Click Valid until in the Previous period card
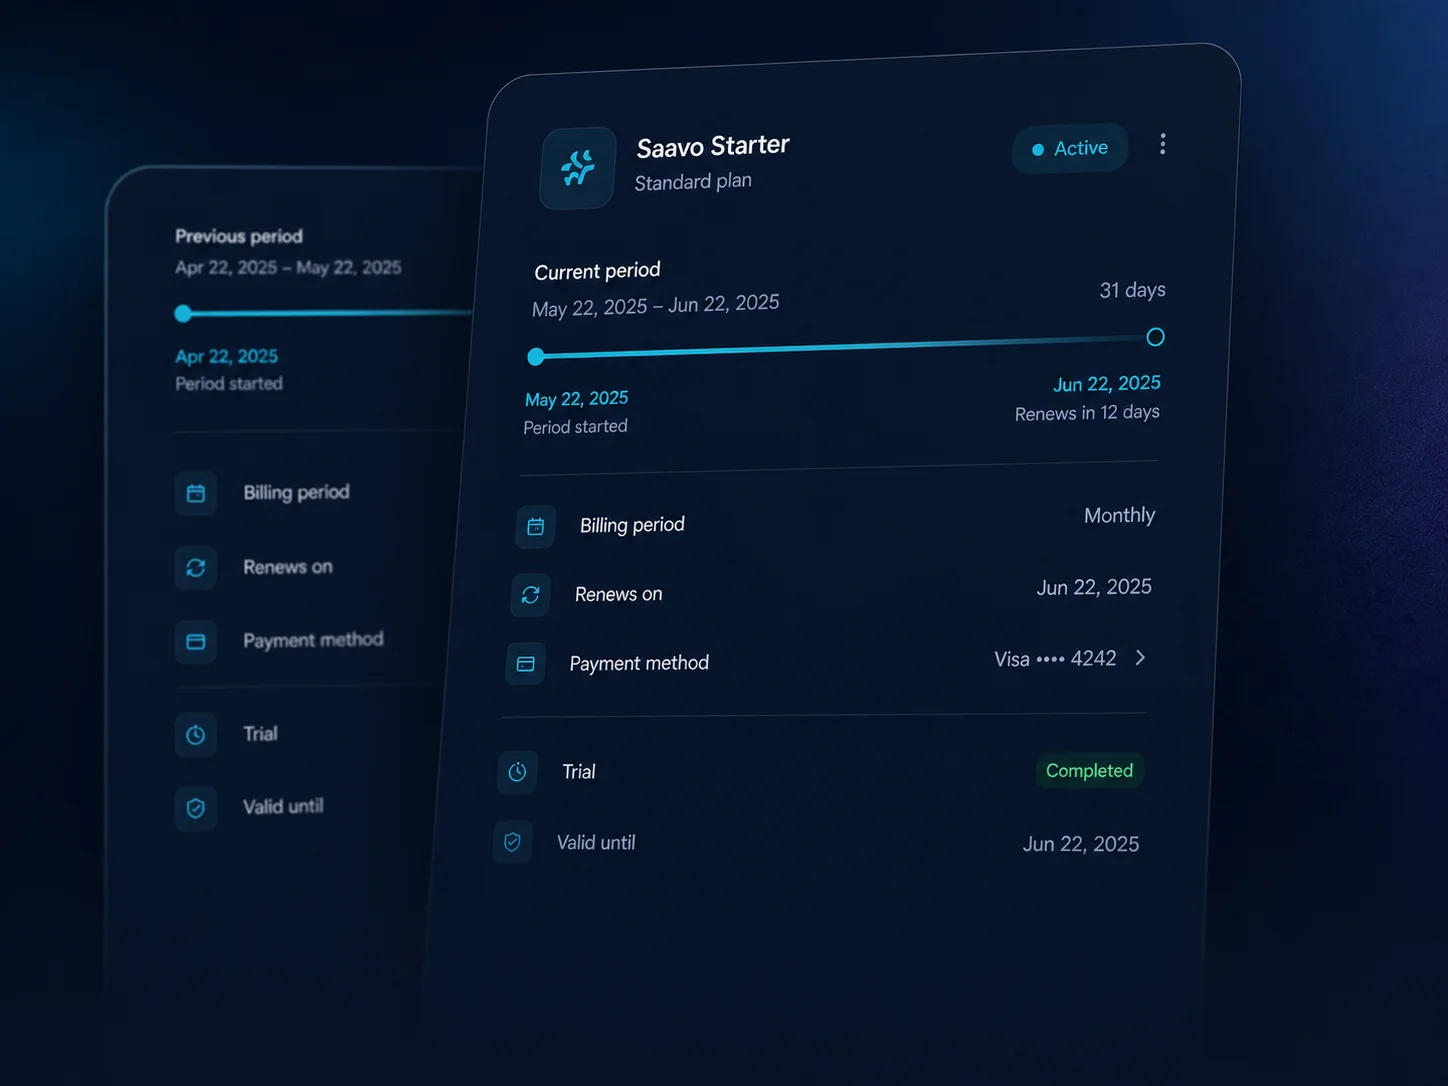This screenshot has width=1448, height=1086. [x=283, y=806]
